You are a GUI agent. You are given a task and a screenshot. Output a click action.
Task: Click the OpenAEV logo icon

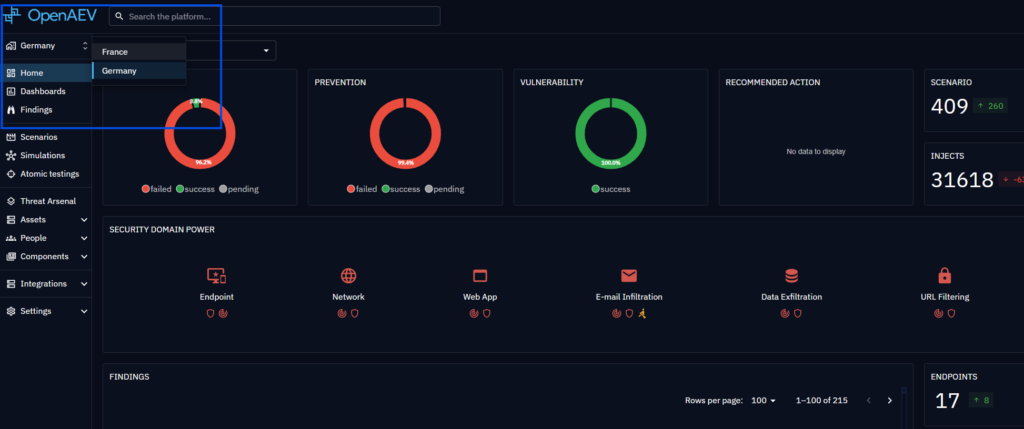12,16
